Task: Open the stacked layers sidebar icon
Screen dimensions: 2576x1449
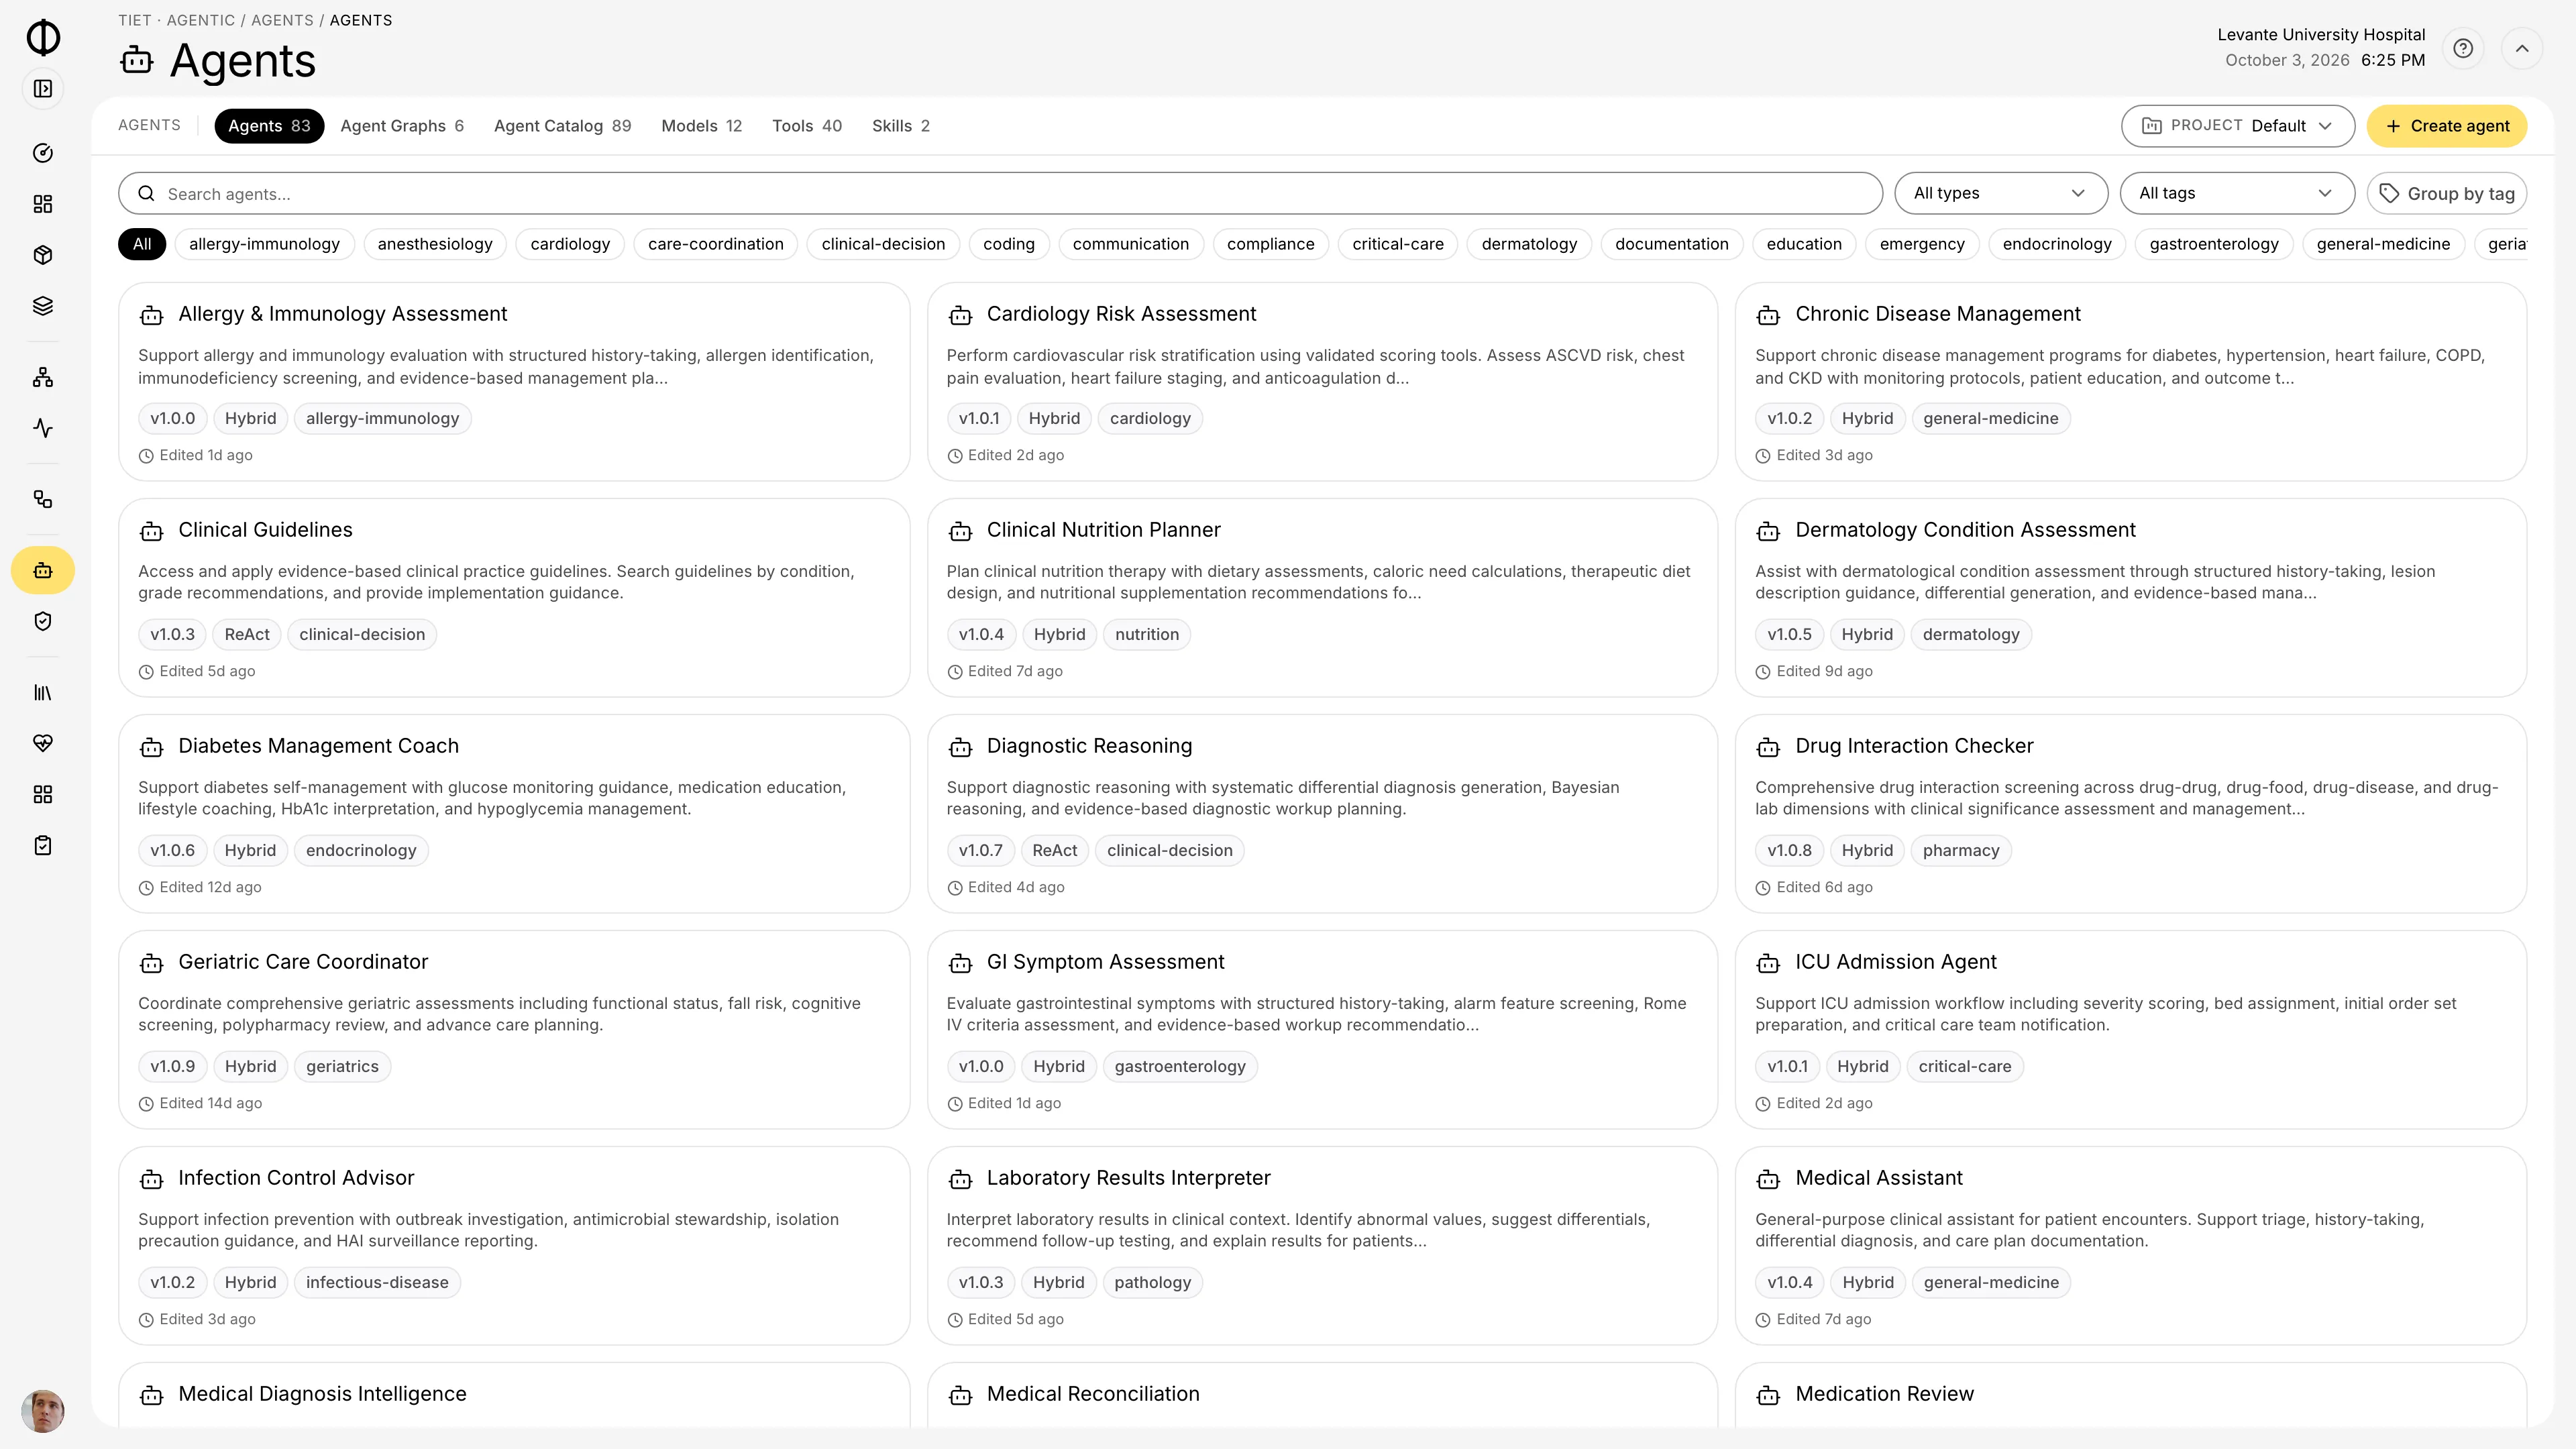Action: (43, 306)
